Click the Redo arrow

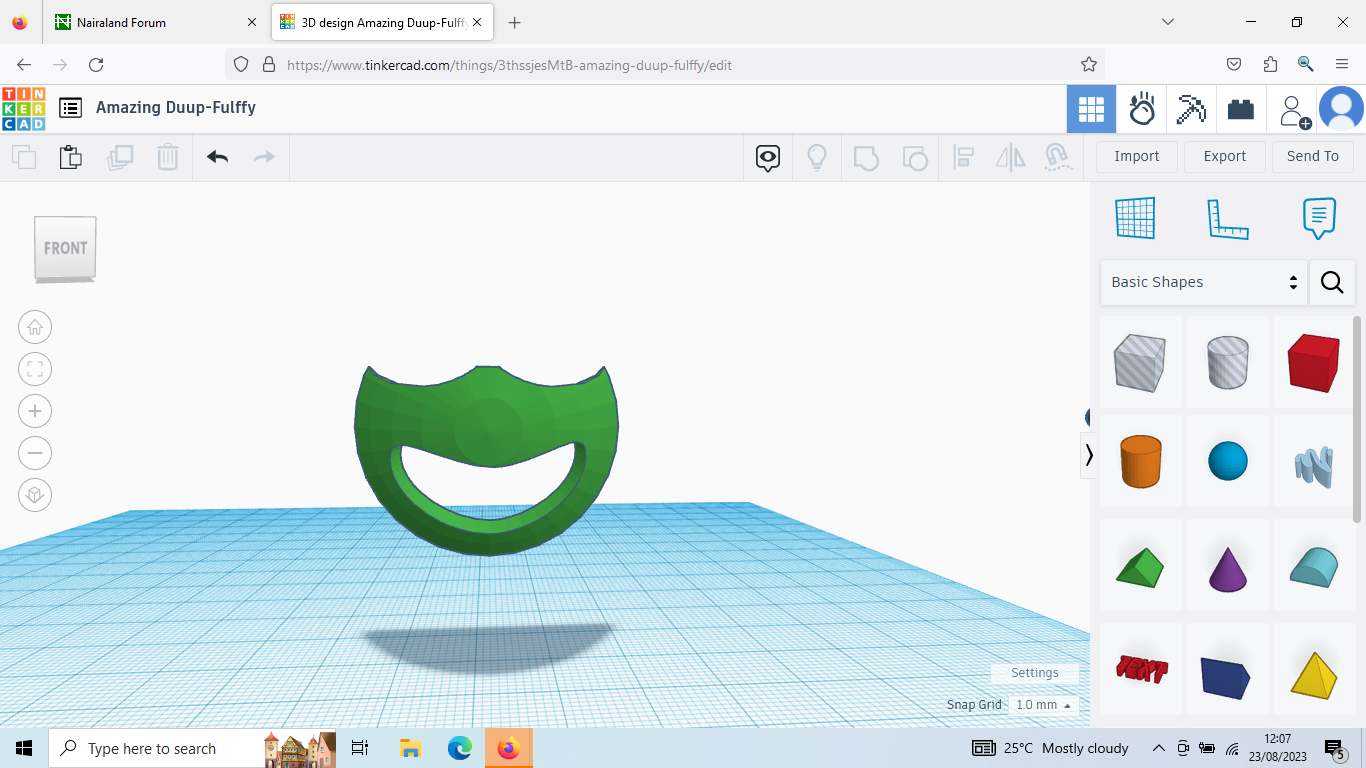tap(262, 157)
